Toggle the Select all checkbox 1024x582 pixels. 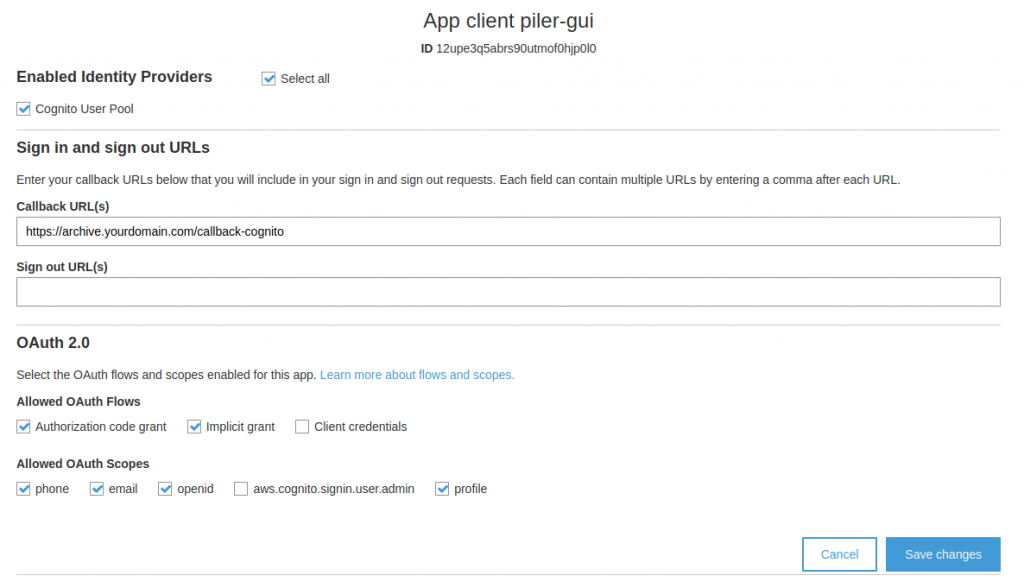268,79
